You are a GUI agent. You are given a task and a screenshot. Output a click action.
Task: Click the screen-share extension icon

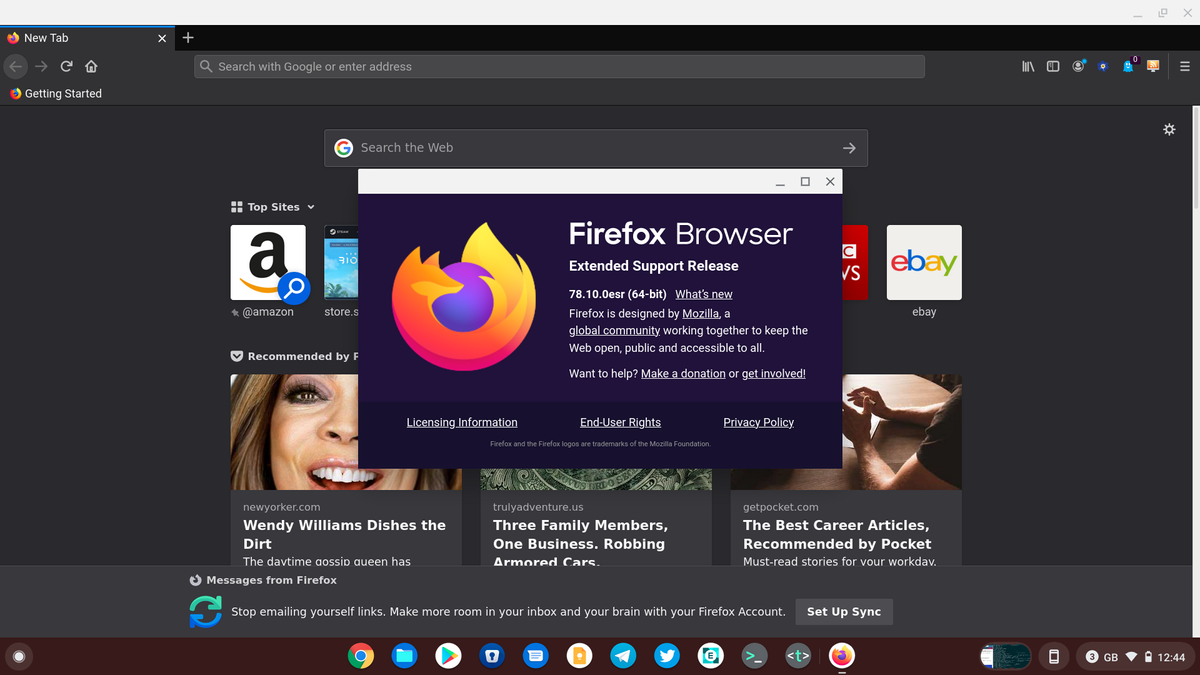coord(1153,66)
